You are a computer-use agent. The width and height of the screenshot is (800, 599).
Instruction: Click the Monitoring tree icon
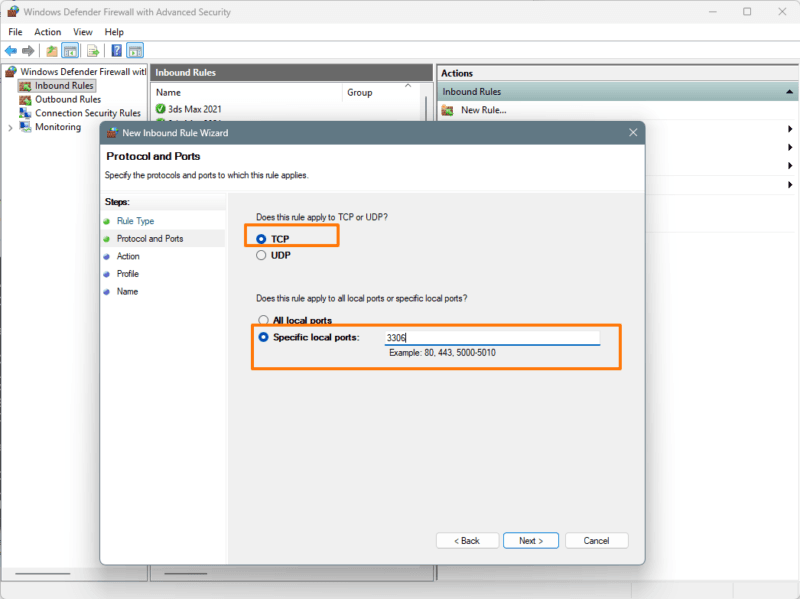click(x=25, y=127)
